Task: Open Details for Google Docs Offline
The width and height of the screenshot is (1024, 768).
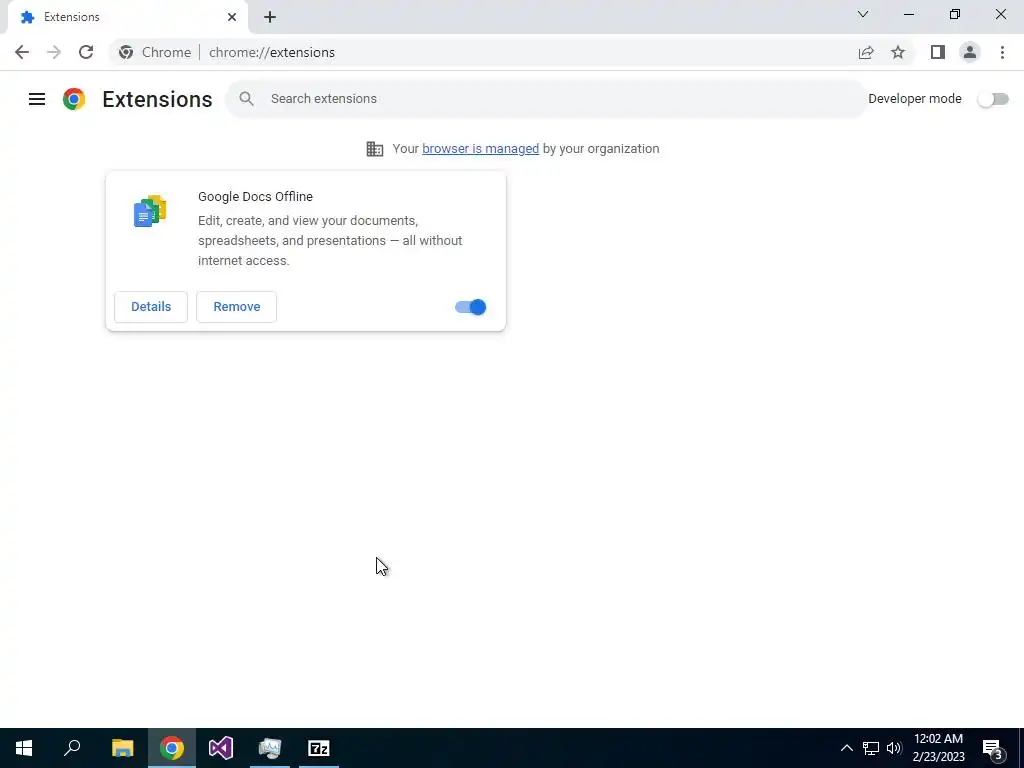Action: [x=151, y=307]
